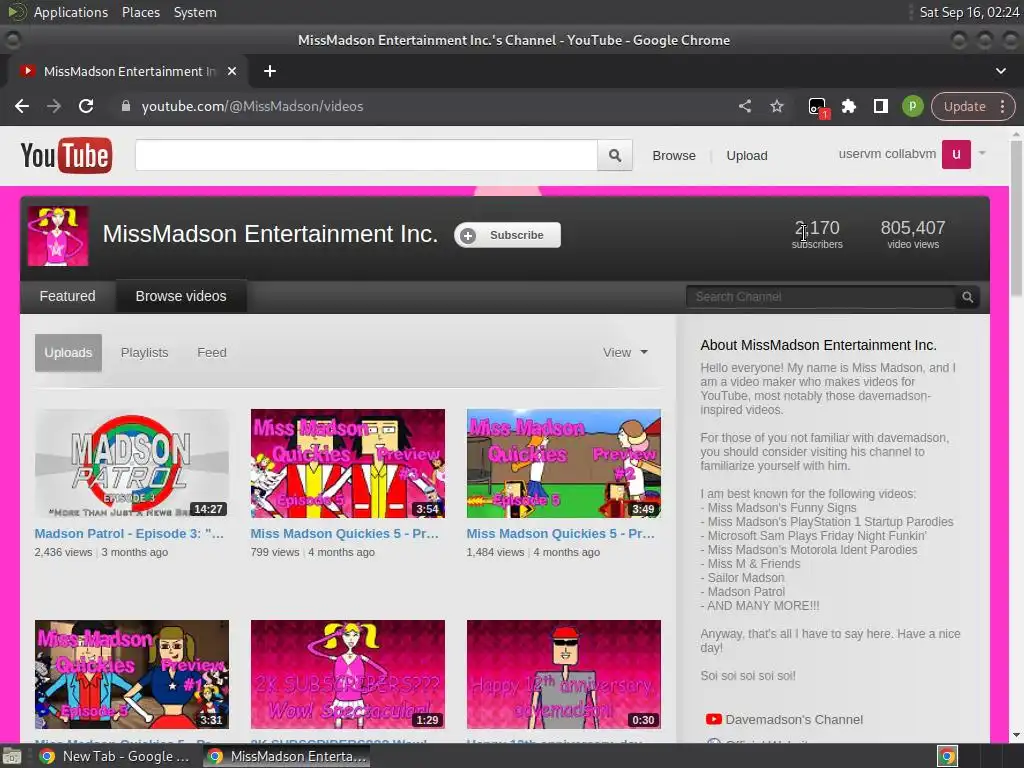Switch to New Tab - Google taskbar window
This screenshot has height=768, width=1024.
116,756
